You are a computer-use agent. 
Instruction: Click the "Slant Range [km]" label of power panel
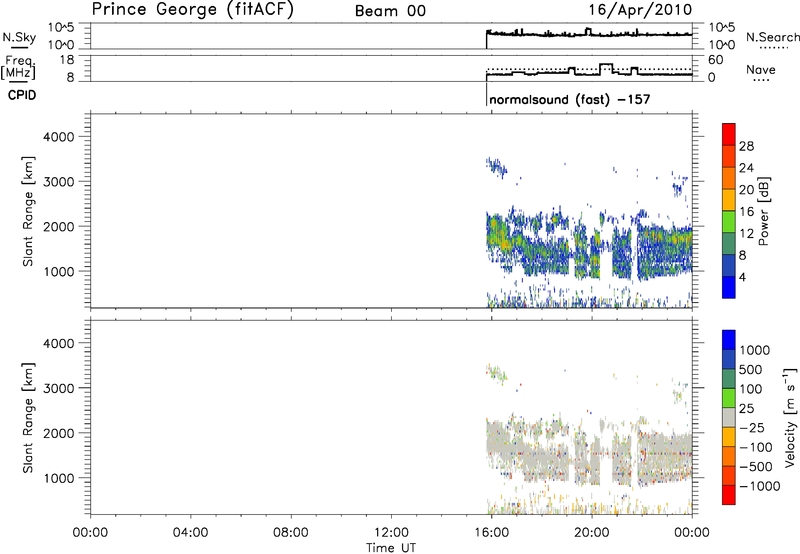tap(28, 211)
